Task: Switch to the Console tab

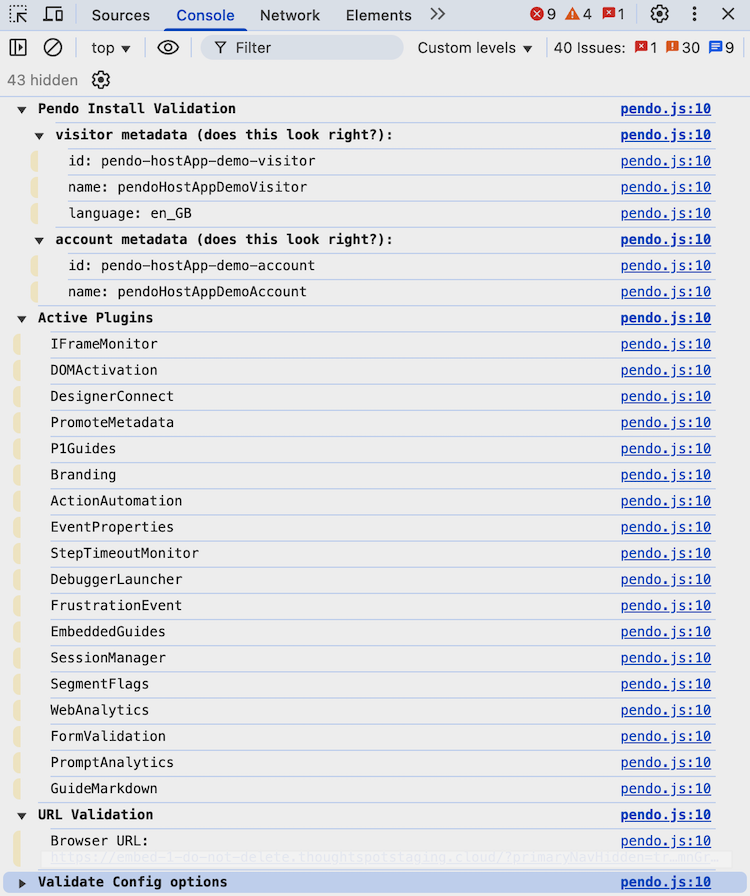Action: coord(205,15)
